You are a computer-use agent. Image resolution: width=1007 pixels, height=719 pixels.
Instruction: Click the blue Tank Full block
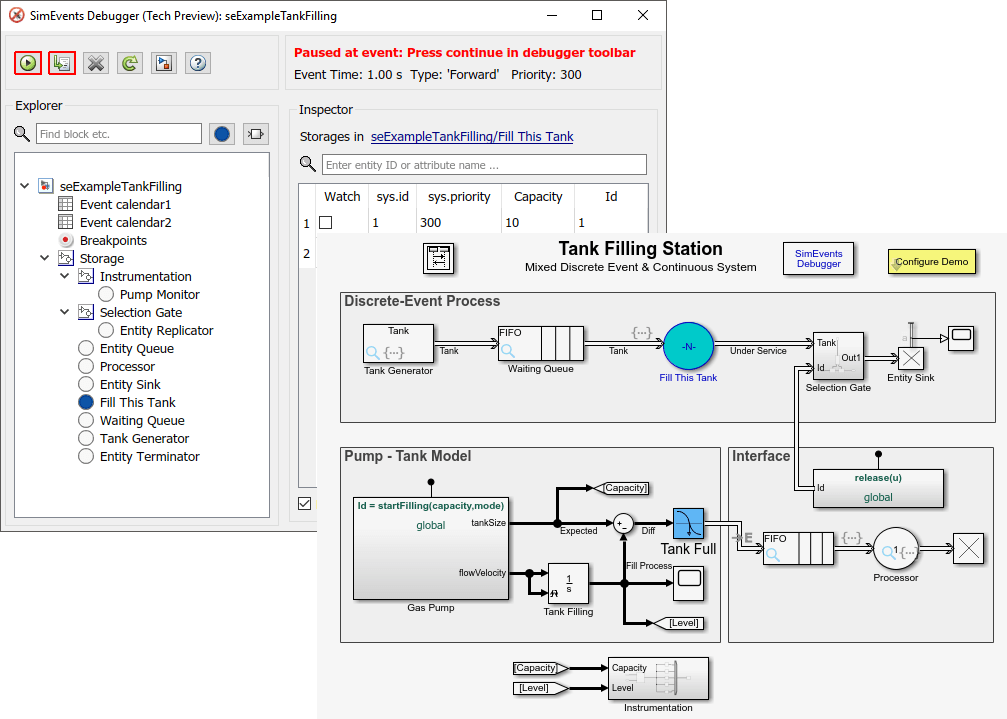pos(688,524)
